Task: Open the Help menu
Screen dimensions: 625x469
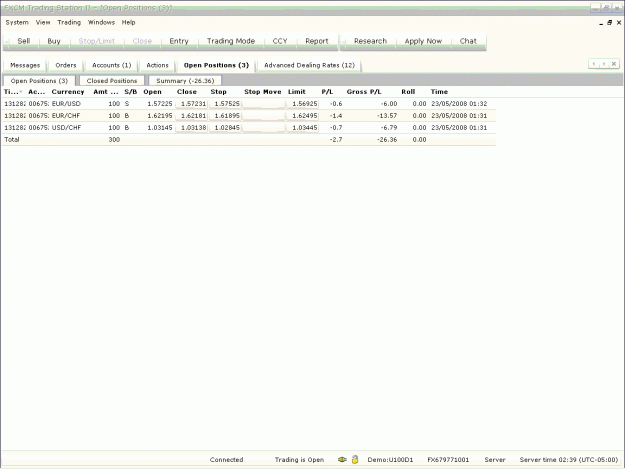Action: coord(128,22)
